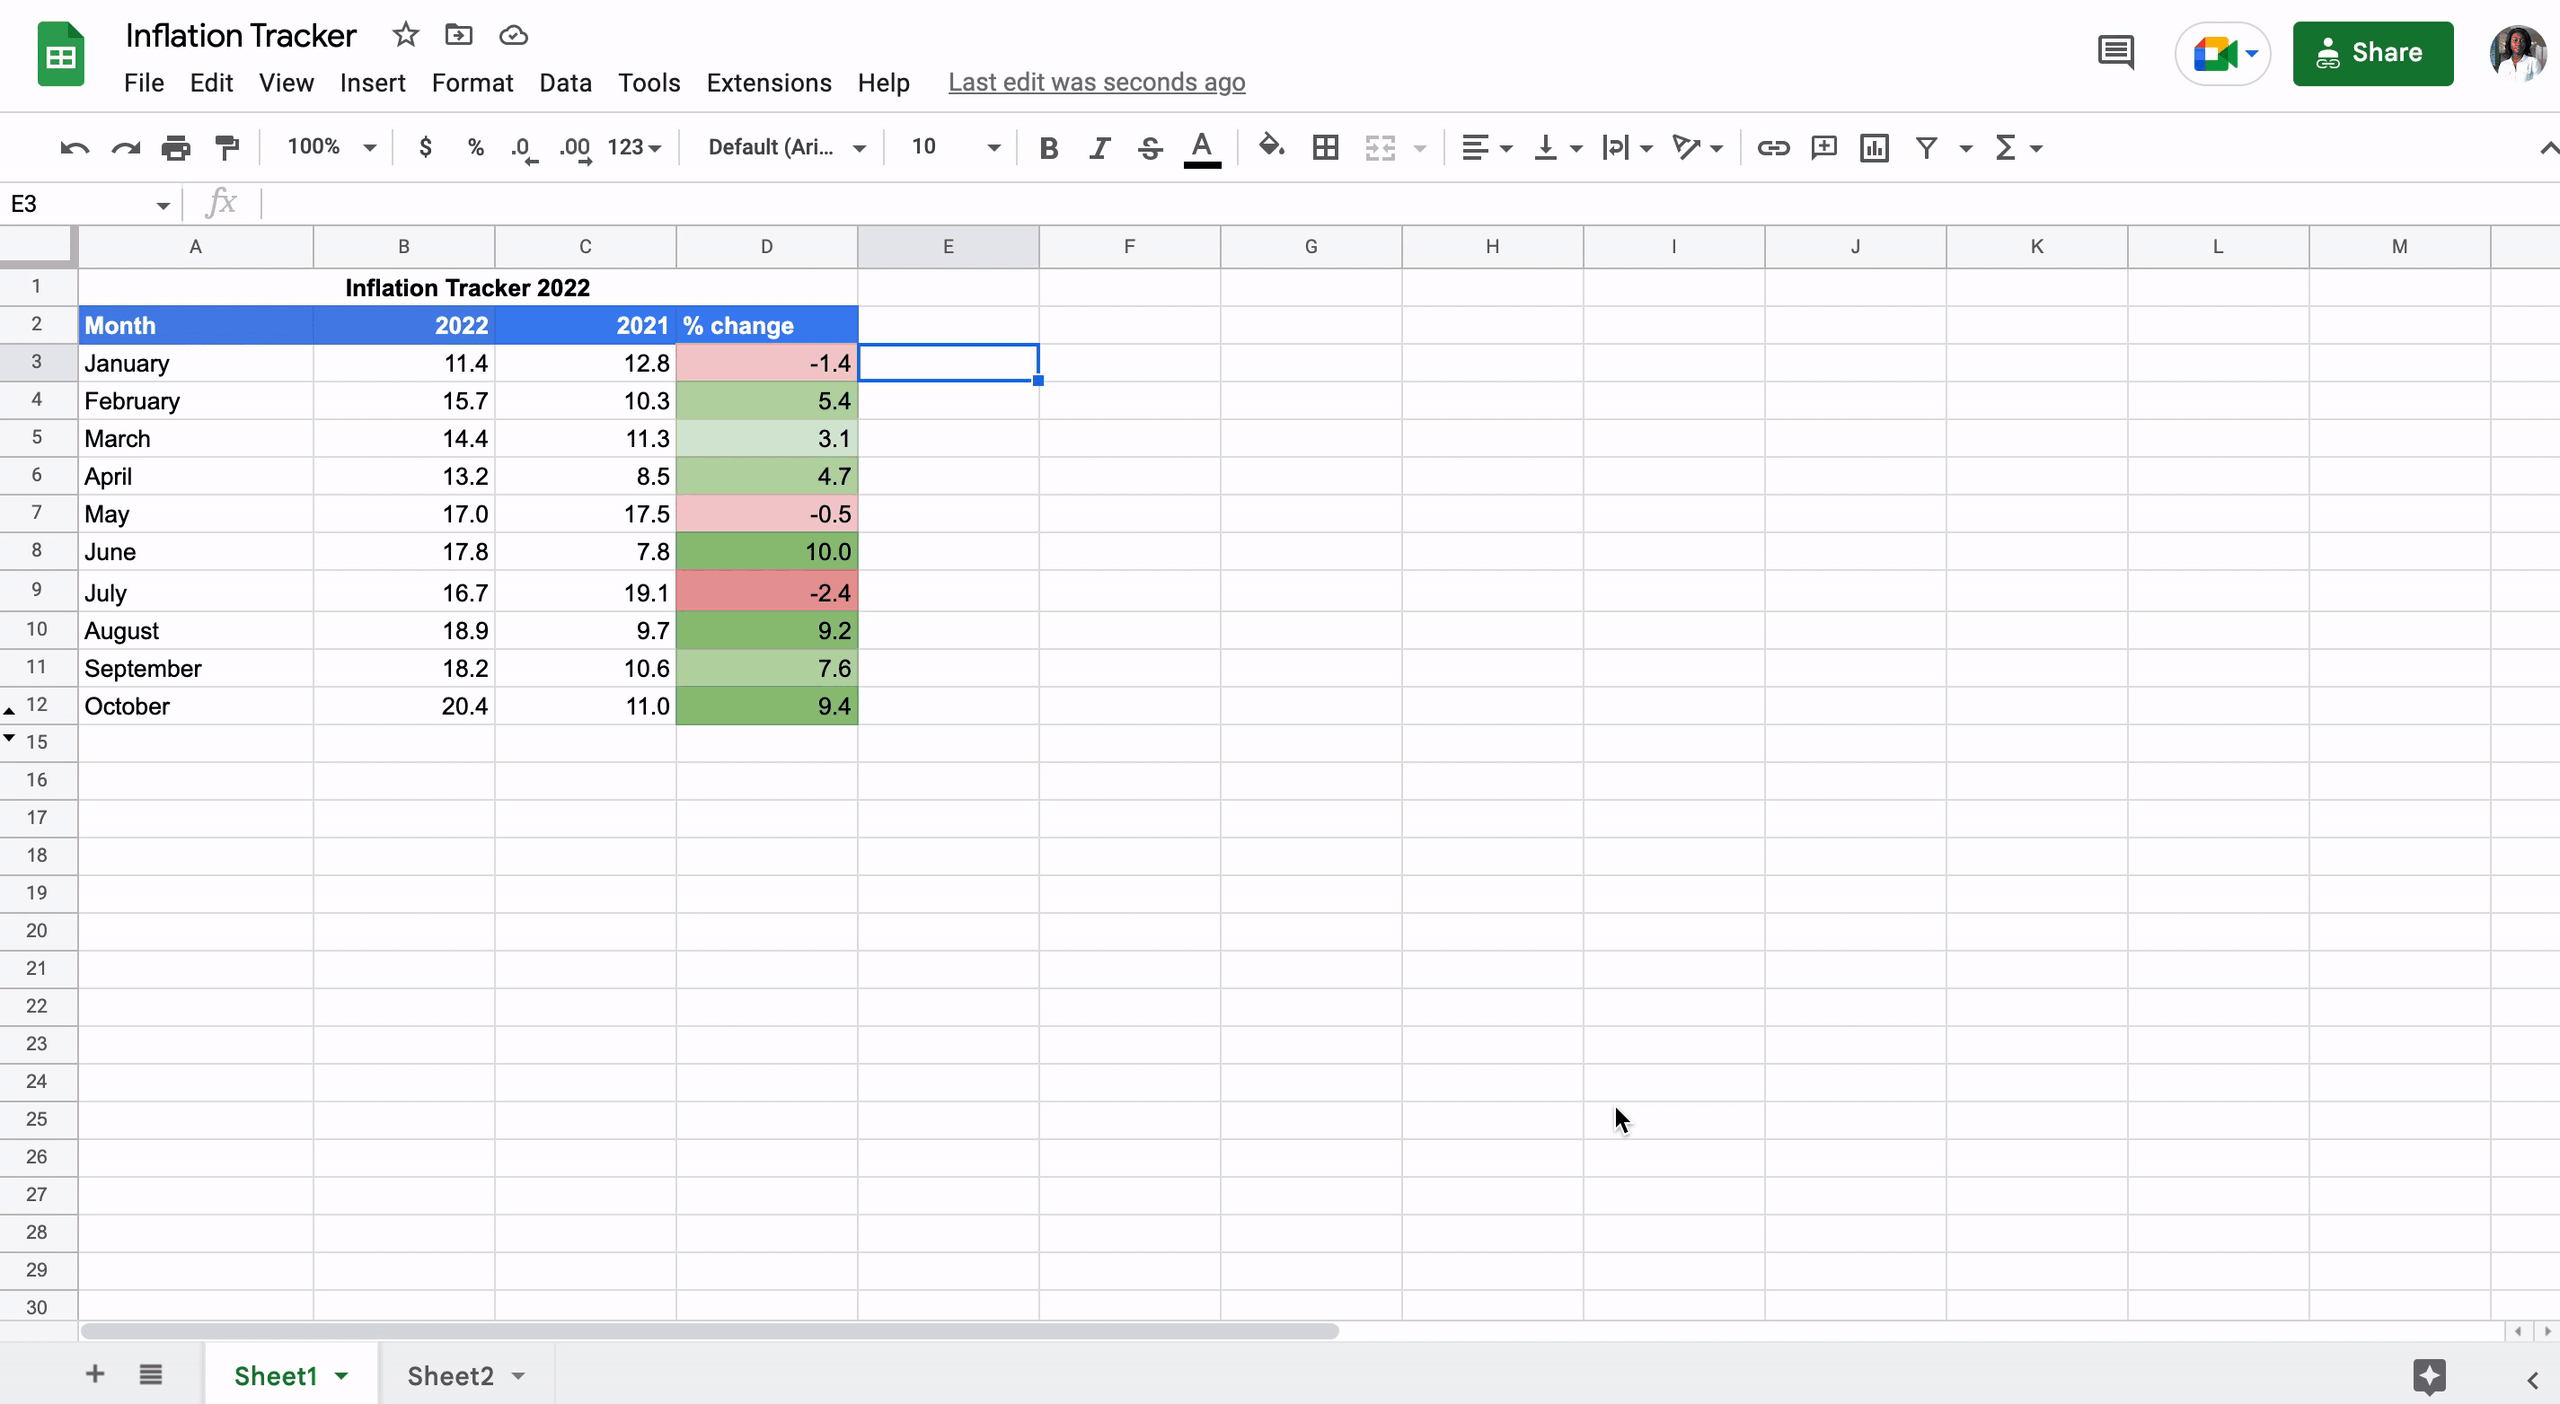Open the Format menu
The height and width of the screenshot is (1404, 2560).
(x=472, y=83)
